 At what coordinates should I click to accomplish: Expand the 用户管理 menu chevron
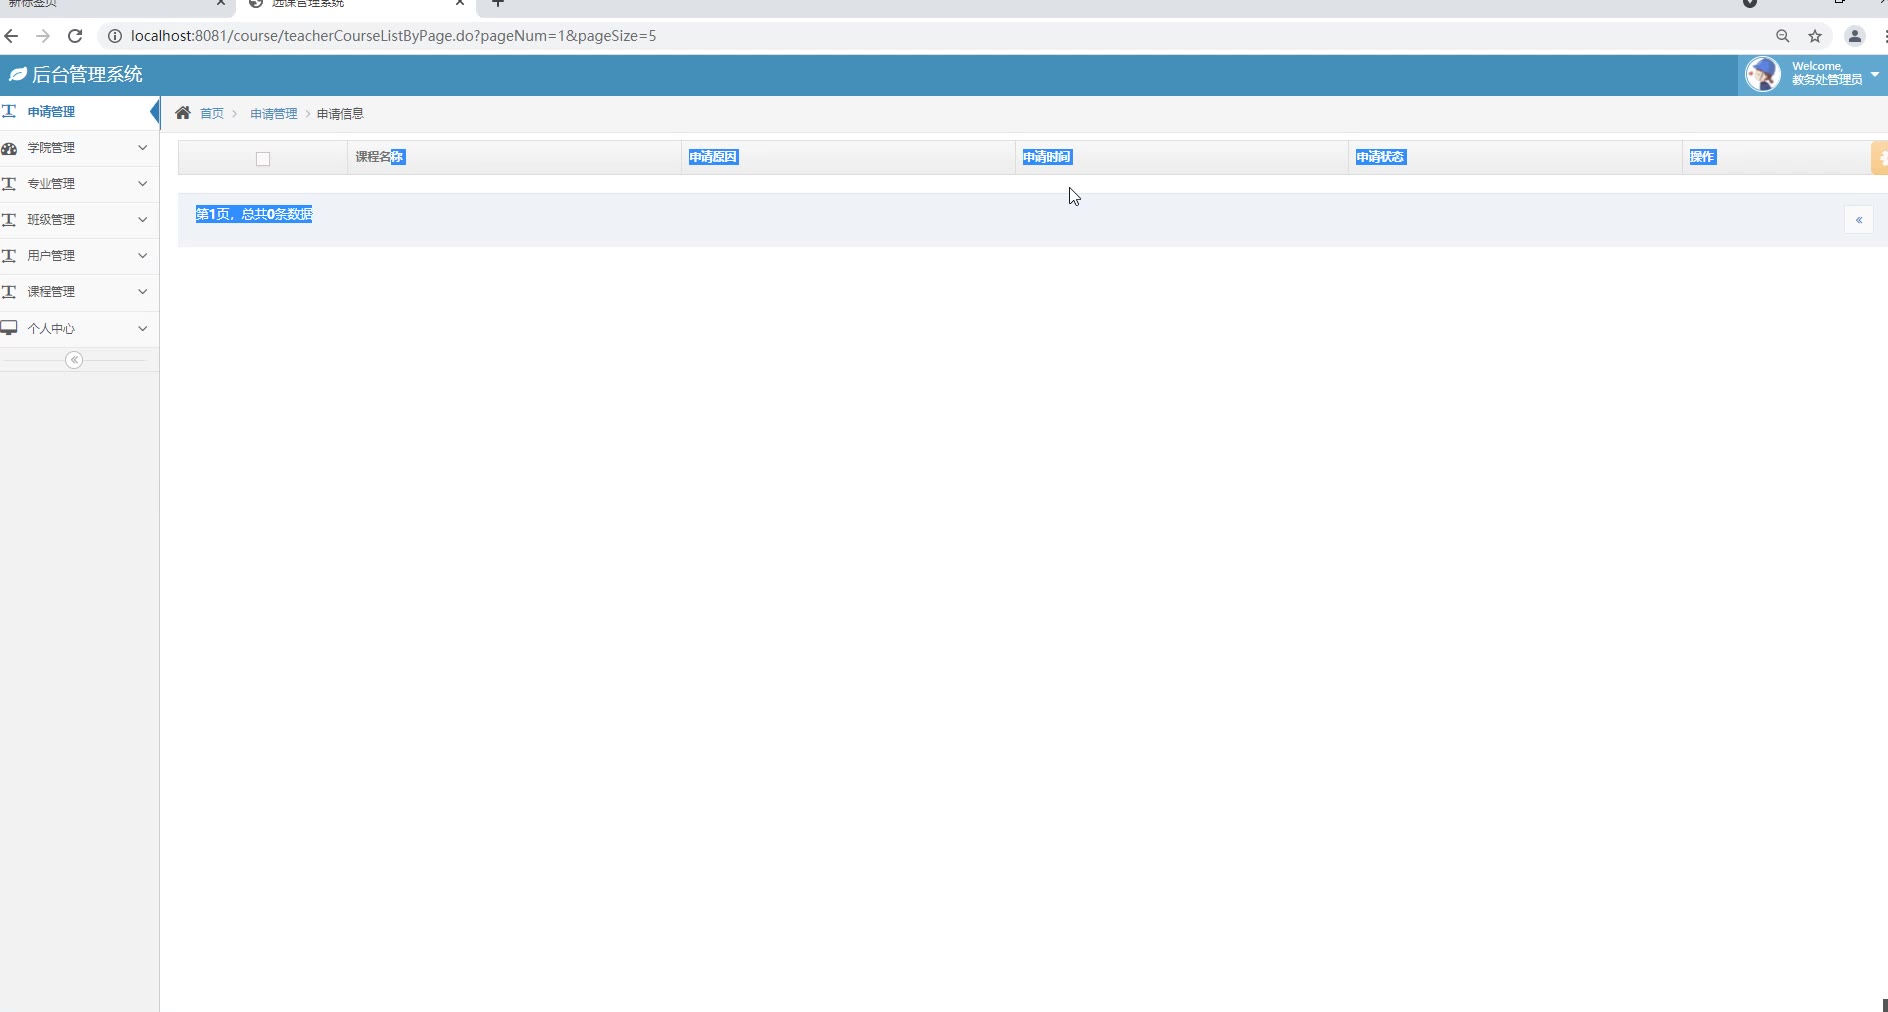[x=142, y=256]
